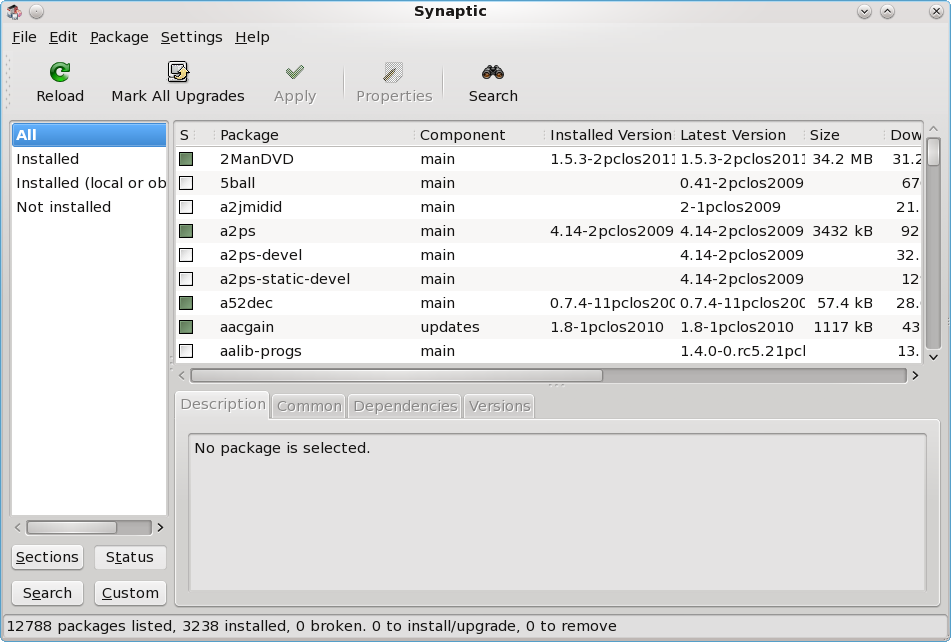951x642 pixels.
Task: Toggle status box for a52dec package
Action: pyautogui.click(x=186, y=303)
